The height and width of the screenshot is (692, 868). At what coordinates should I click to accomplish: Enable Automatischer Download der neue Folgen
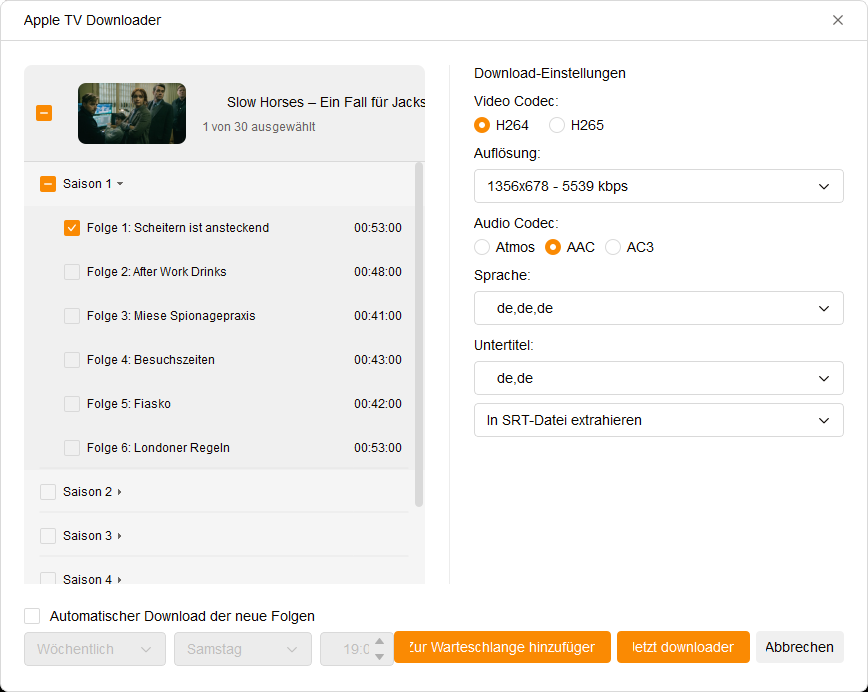(x=33, y=616)
